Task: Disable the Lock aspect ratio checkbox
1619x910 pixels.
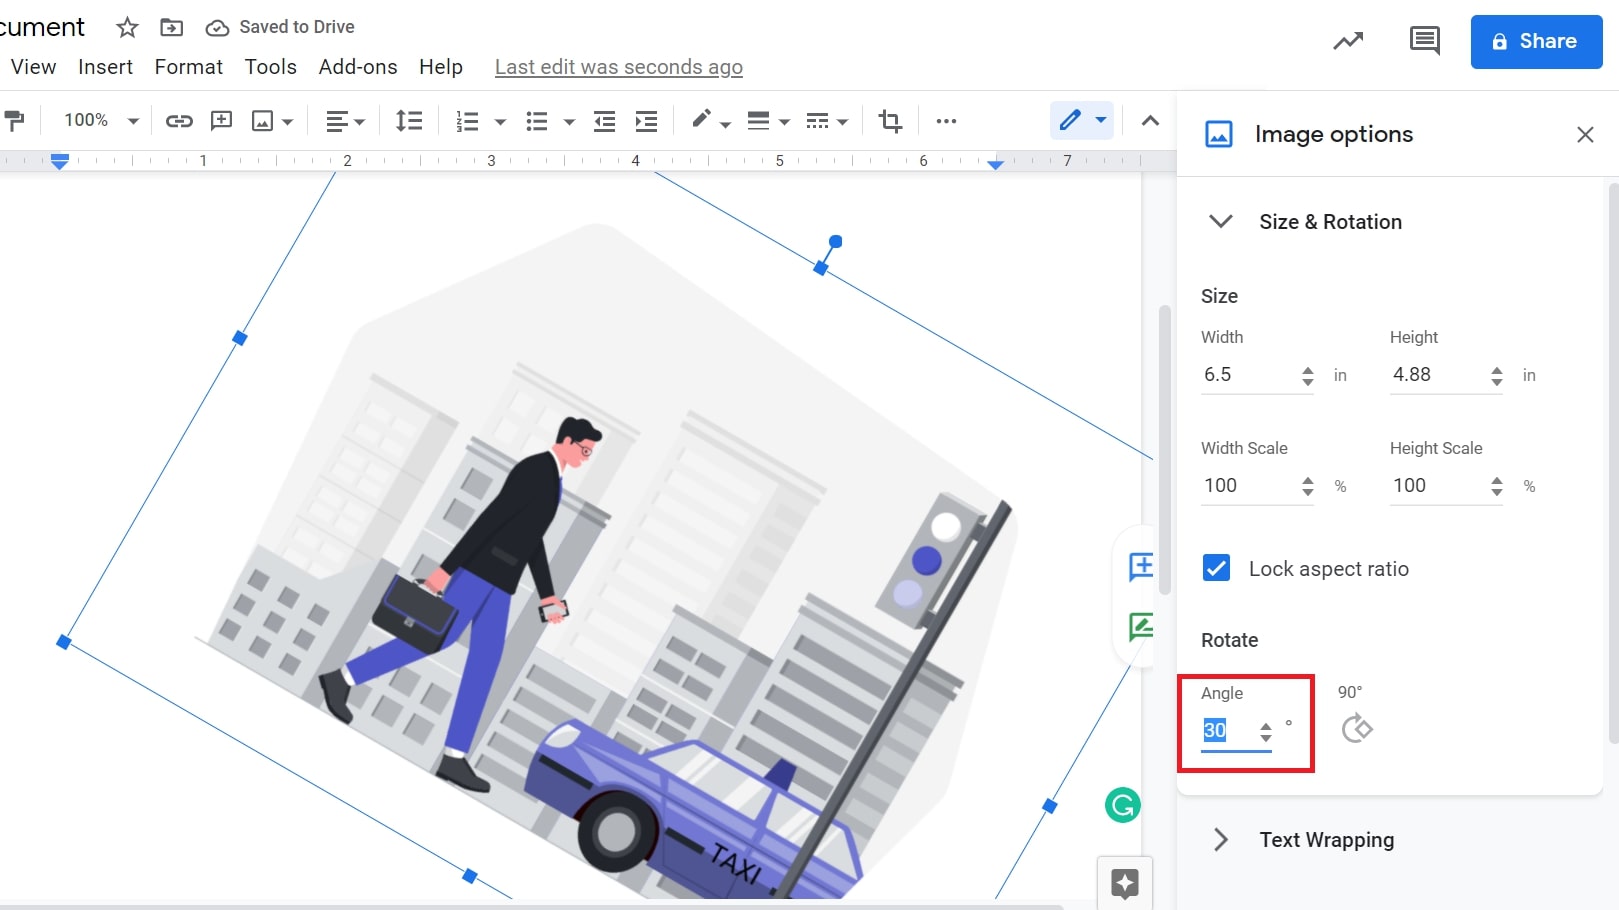Action: (x=1216, y=568)
